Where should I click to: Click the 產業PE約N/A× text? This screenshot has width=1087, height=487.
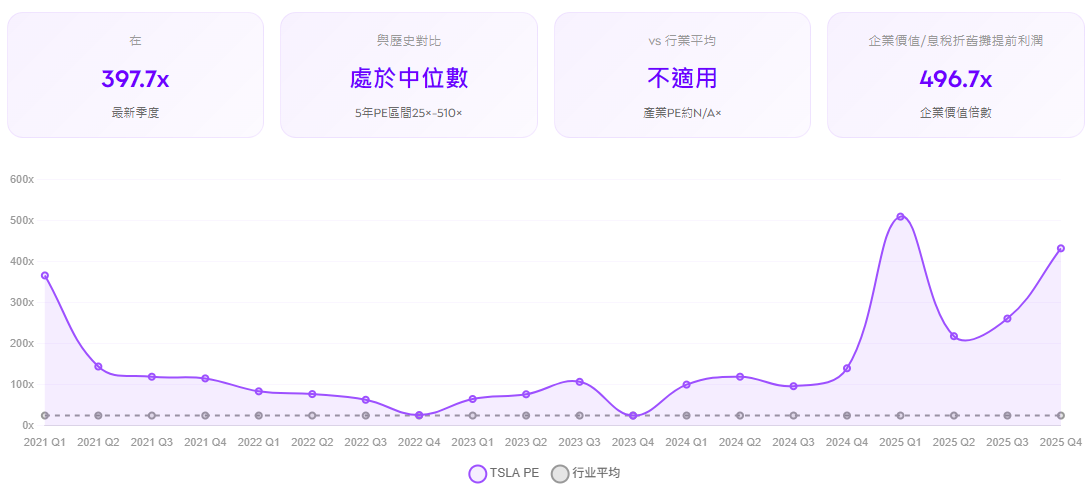pos(682,112)
